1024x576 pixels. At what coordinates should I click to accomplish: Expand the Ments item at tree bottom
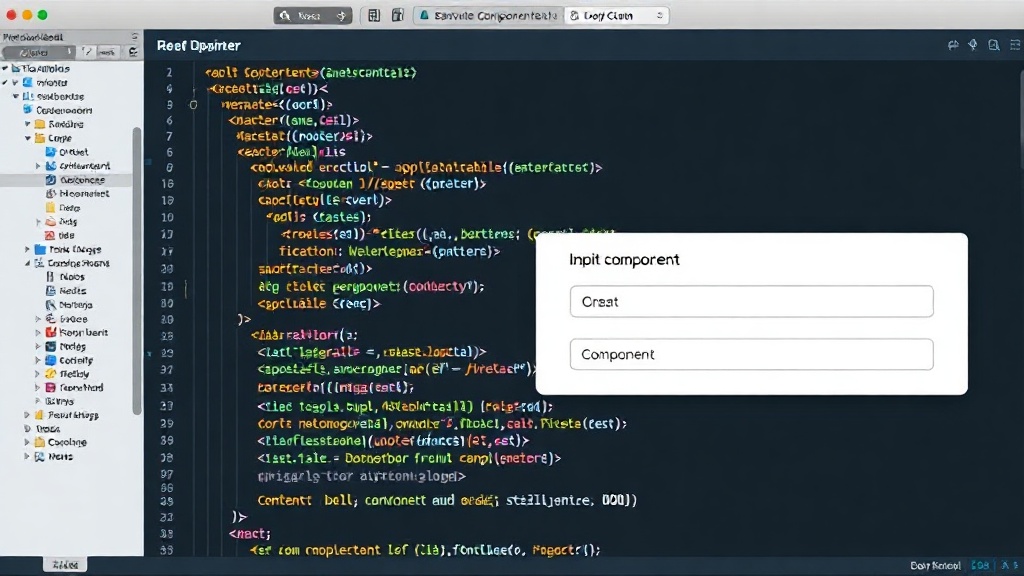tap(27, 456)
